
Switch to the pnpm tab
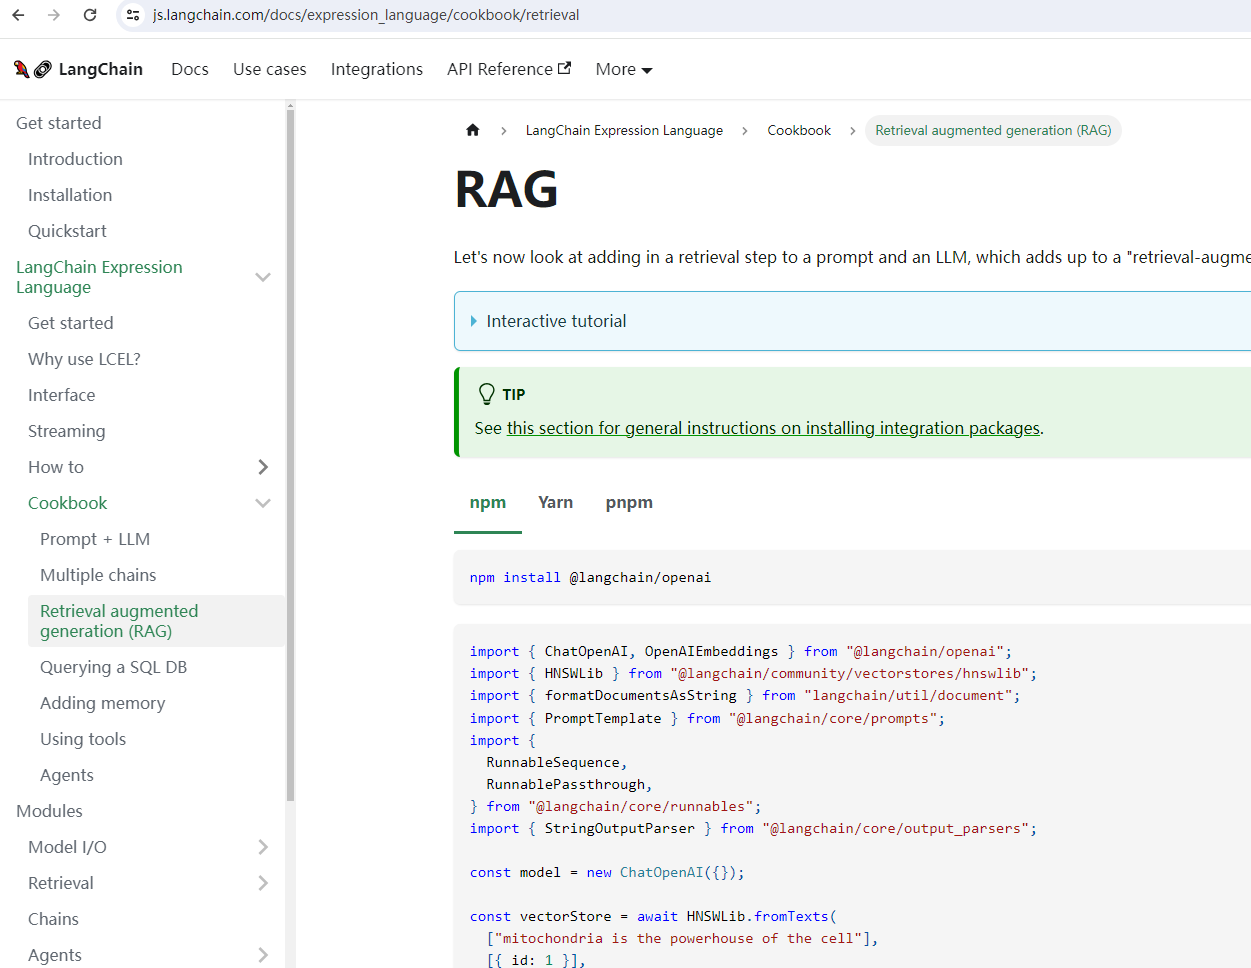(x=629, y=502)
